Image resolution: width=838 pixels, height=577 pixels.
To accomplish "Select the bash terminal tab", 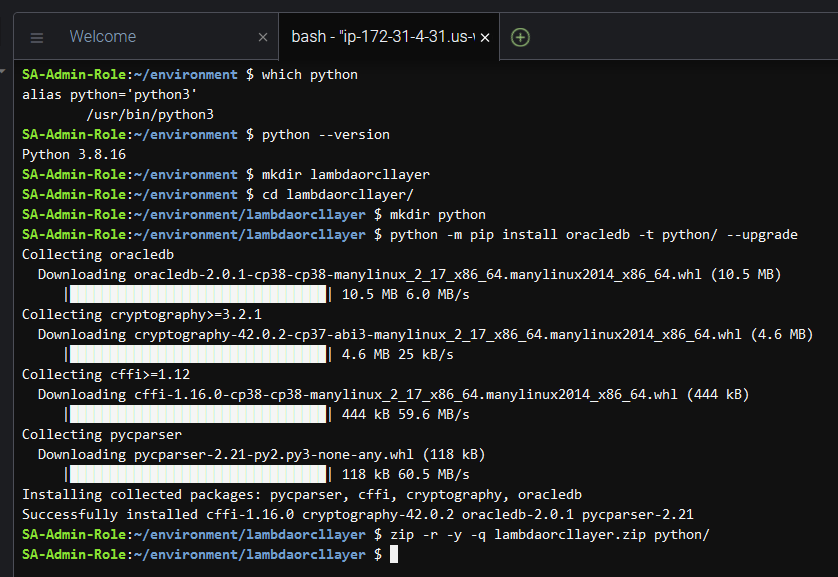I will coord(380,37).
